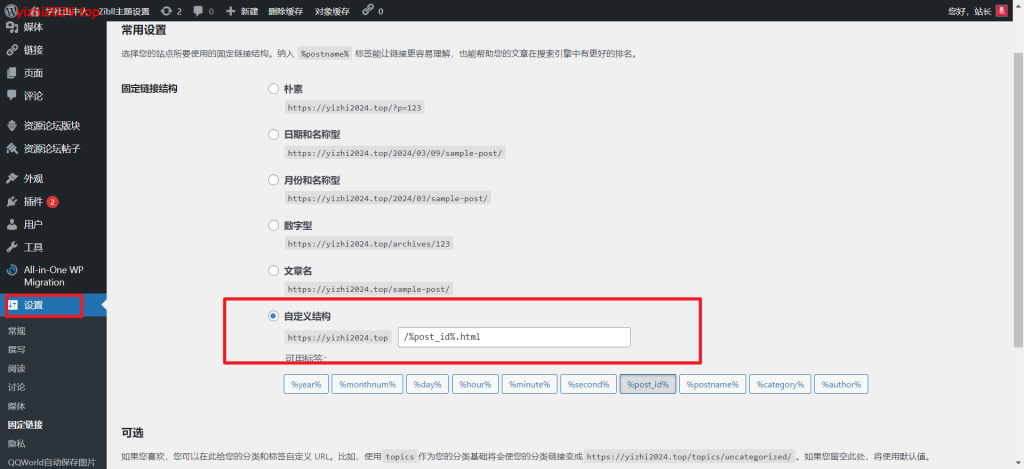Click the user avatar at top right
This screenshot has height=469, width=1024.
[x=1001, y=11]
